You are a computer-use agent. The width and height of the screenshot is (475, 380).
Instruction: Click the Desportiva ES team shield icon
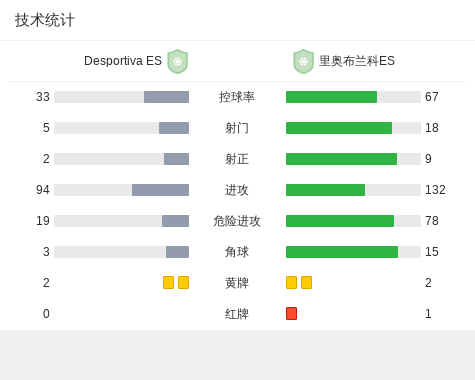tap(178, 61)
